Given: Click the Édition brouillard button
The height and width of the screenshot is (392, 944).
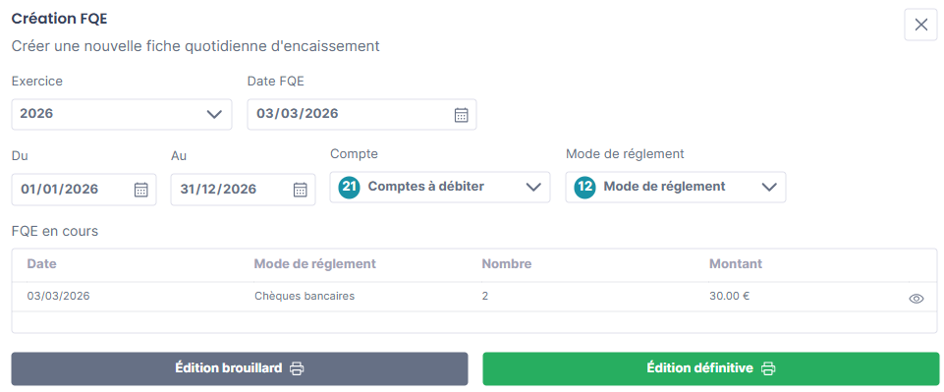Looking at the screenshot, I should pyautogui.click(x=240, y=369).
